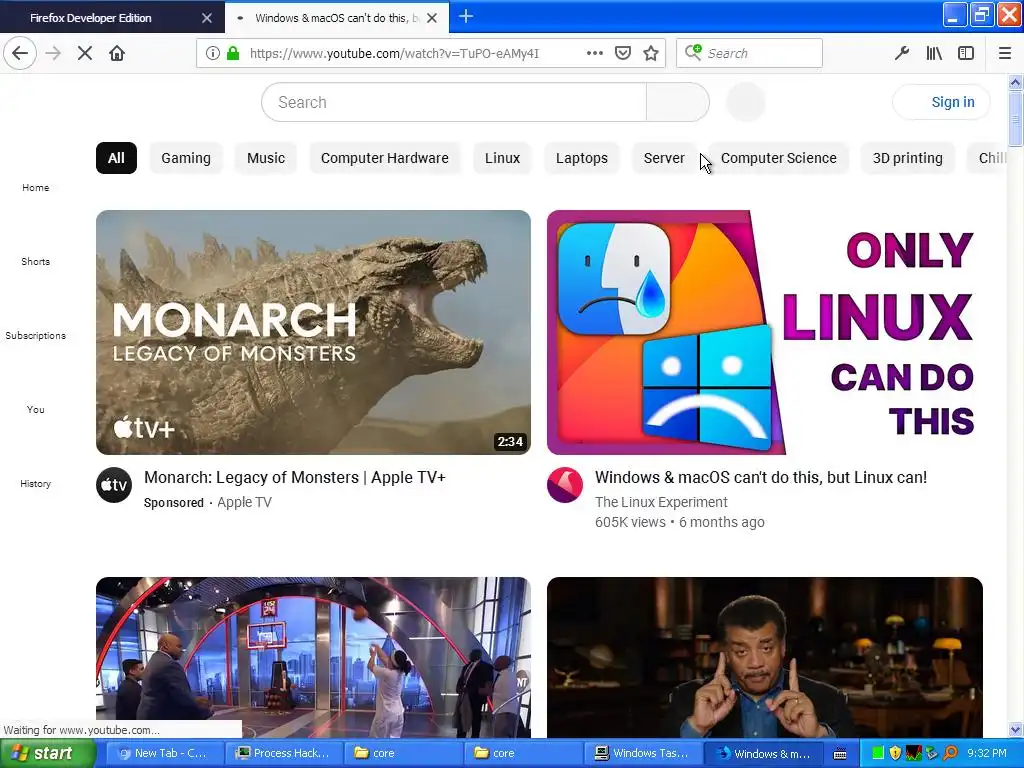Image resolution: width=1024 pixels, height=768 pixels.
Task: Click the page scrollbar down arrow
Action: pyautogui.click(x=1015, y=729)
